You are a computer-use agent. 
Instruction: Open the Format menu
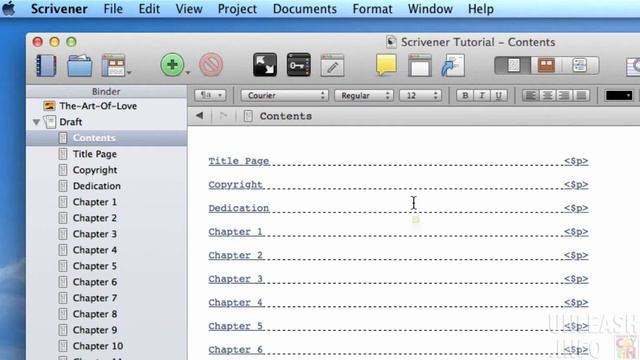(x=372, y=9)
